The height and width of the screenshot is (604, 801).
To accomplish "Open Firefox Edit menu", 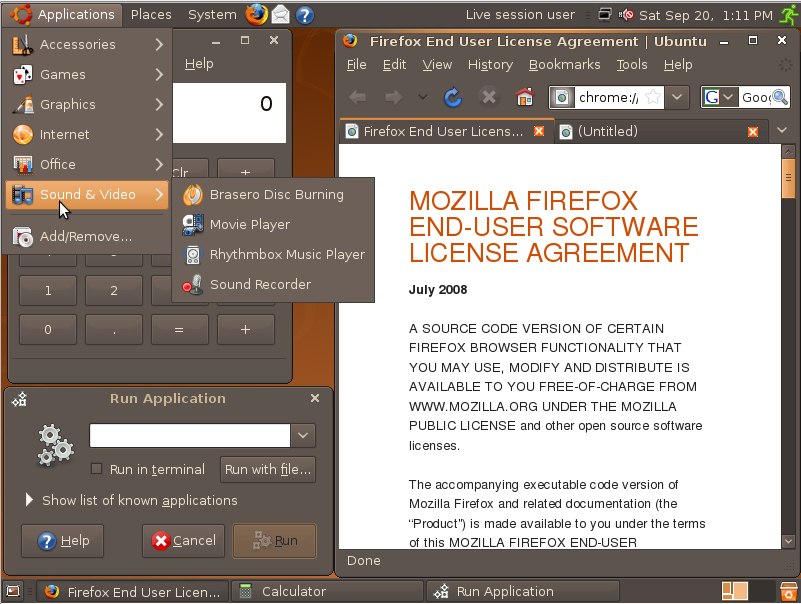I will 394,65.
